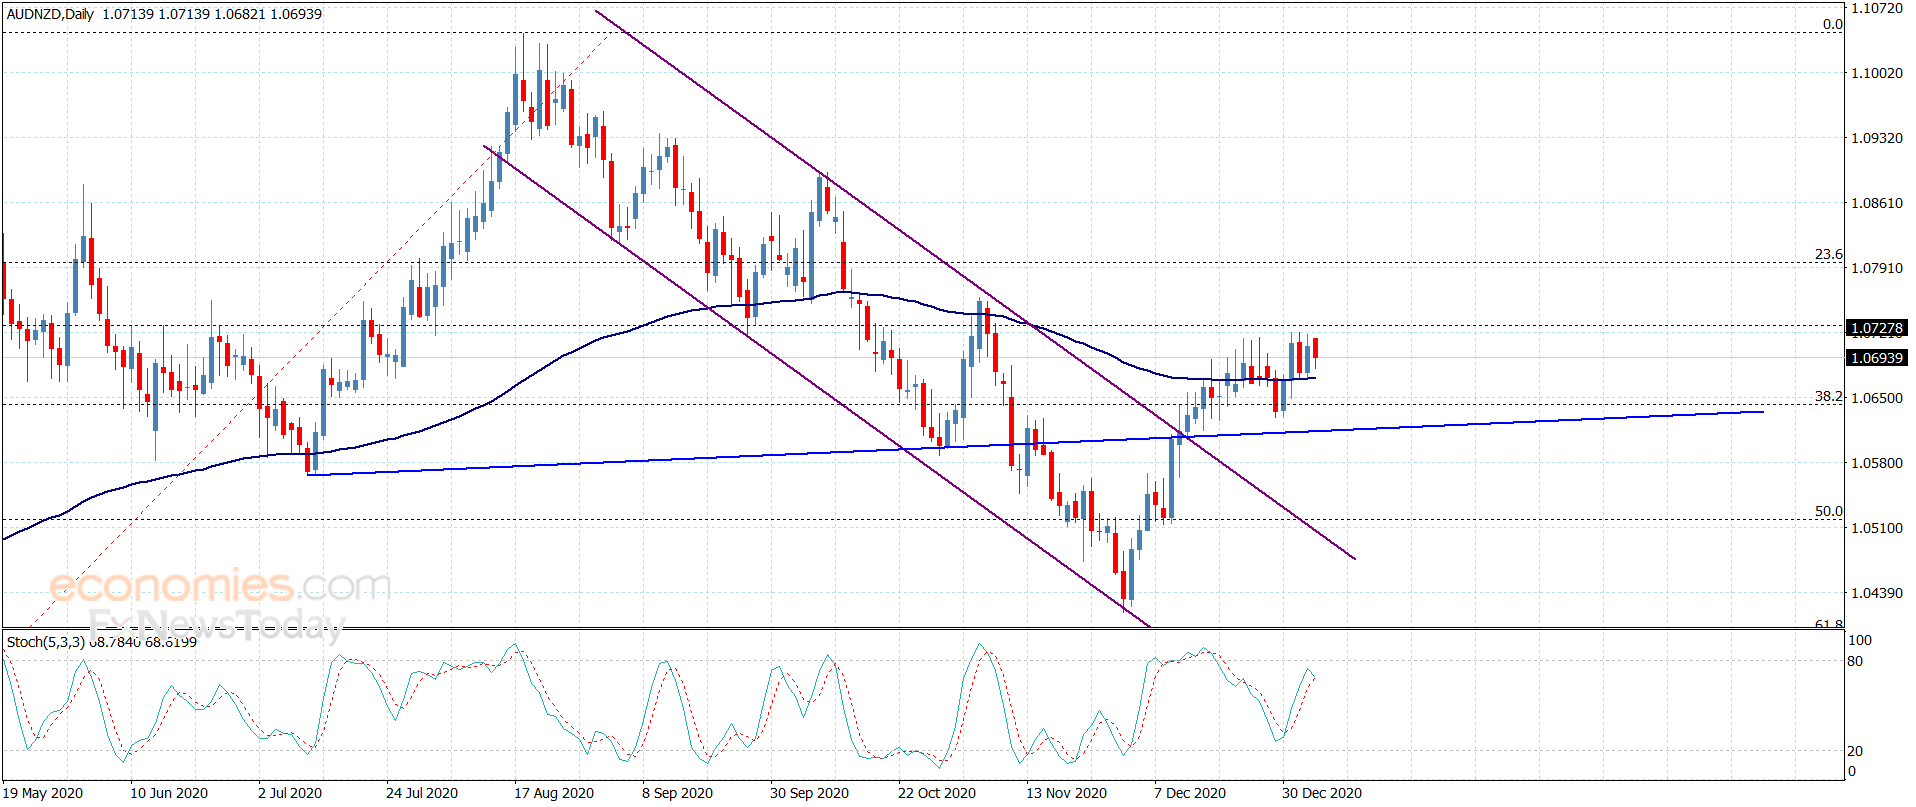Viewport: 1916px width, 807px height.
Task: Click the stochastic 20 level label
Action: (1856, 751)
